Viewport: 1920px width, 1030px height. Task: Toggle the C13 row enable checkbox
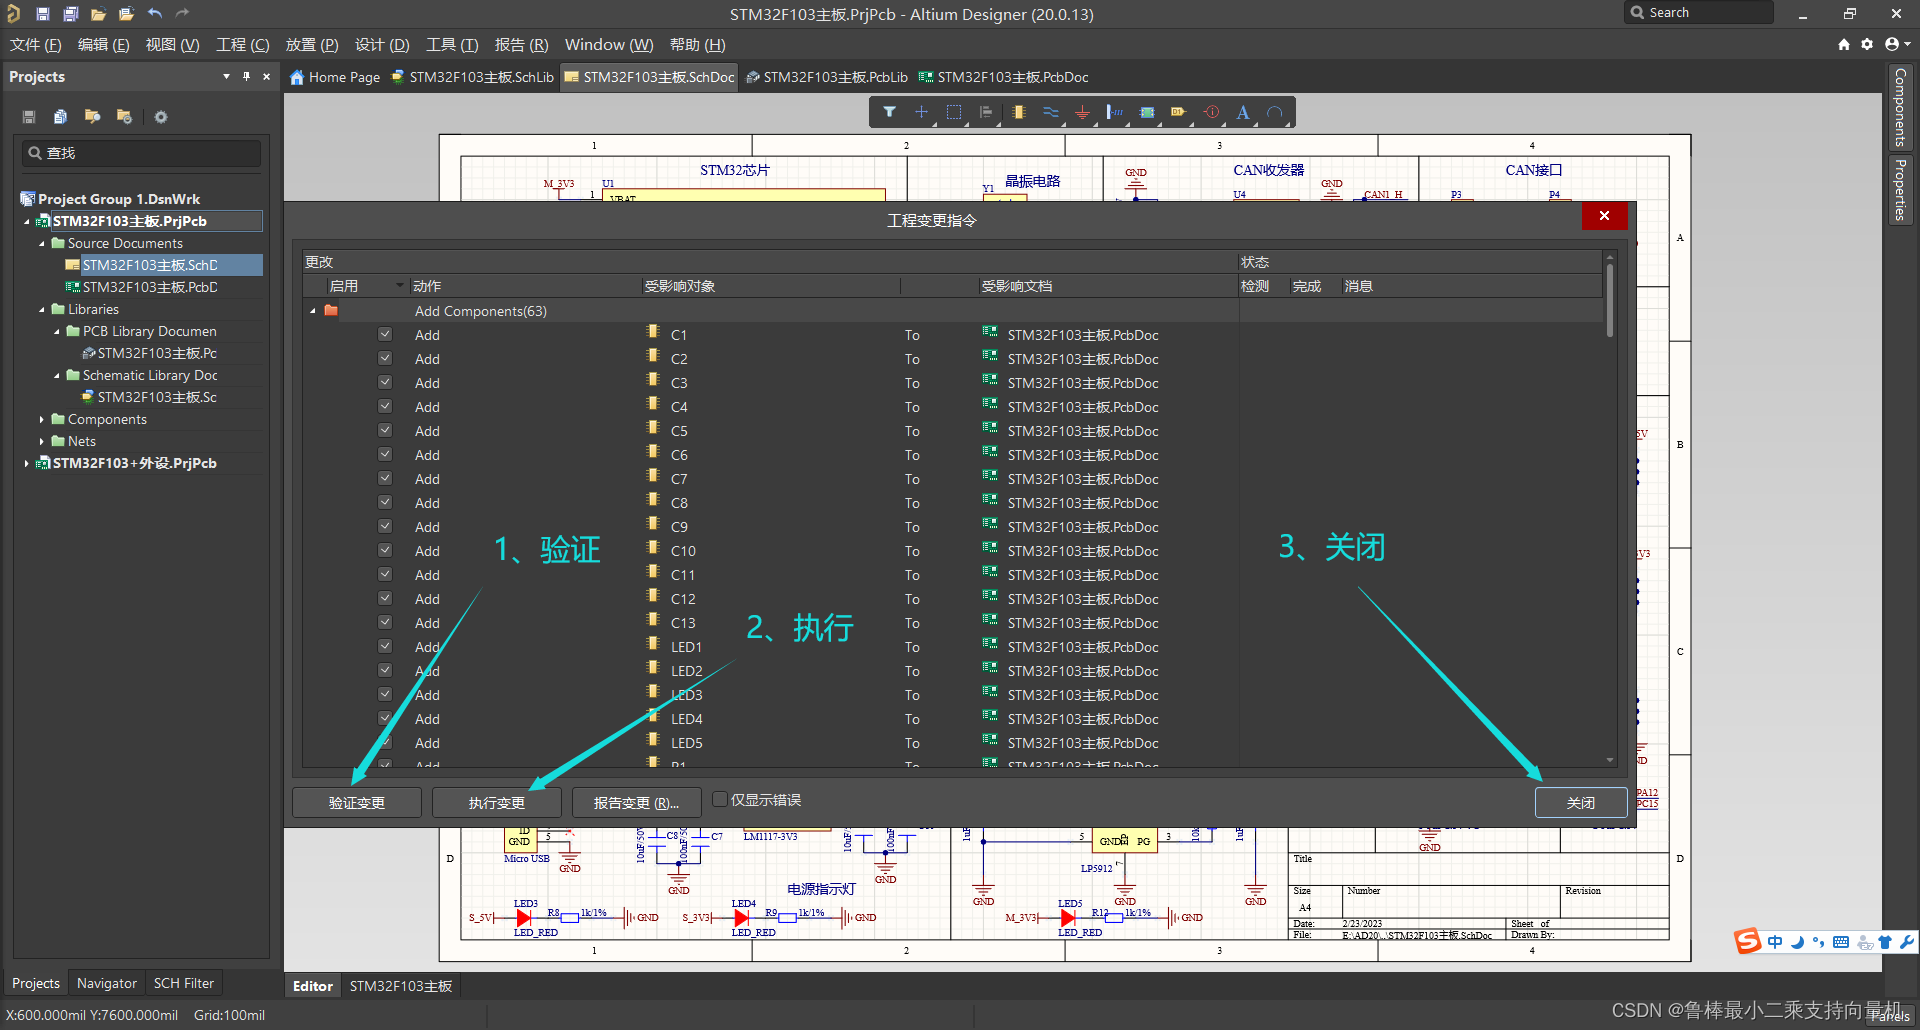coord(385,622)
